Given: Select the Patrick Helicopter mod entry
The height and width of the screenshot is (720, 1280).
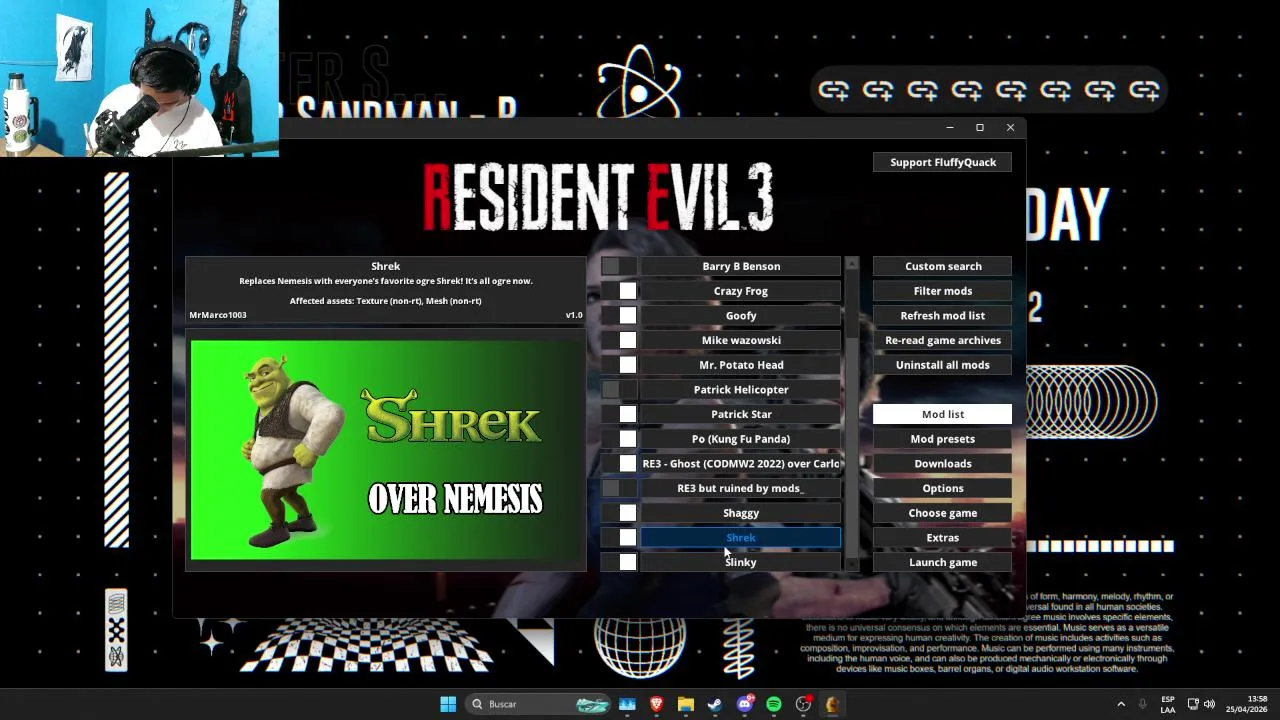Looking at the screenshot, I should pos(741,389).
